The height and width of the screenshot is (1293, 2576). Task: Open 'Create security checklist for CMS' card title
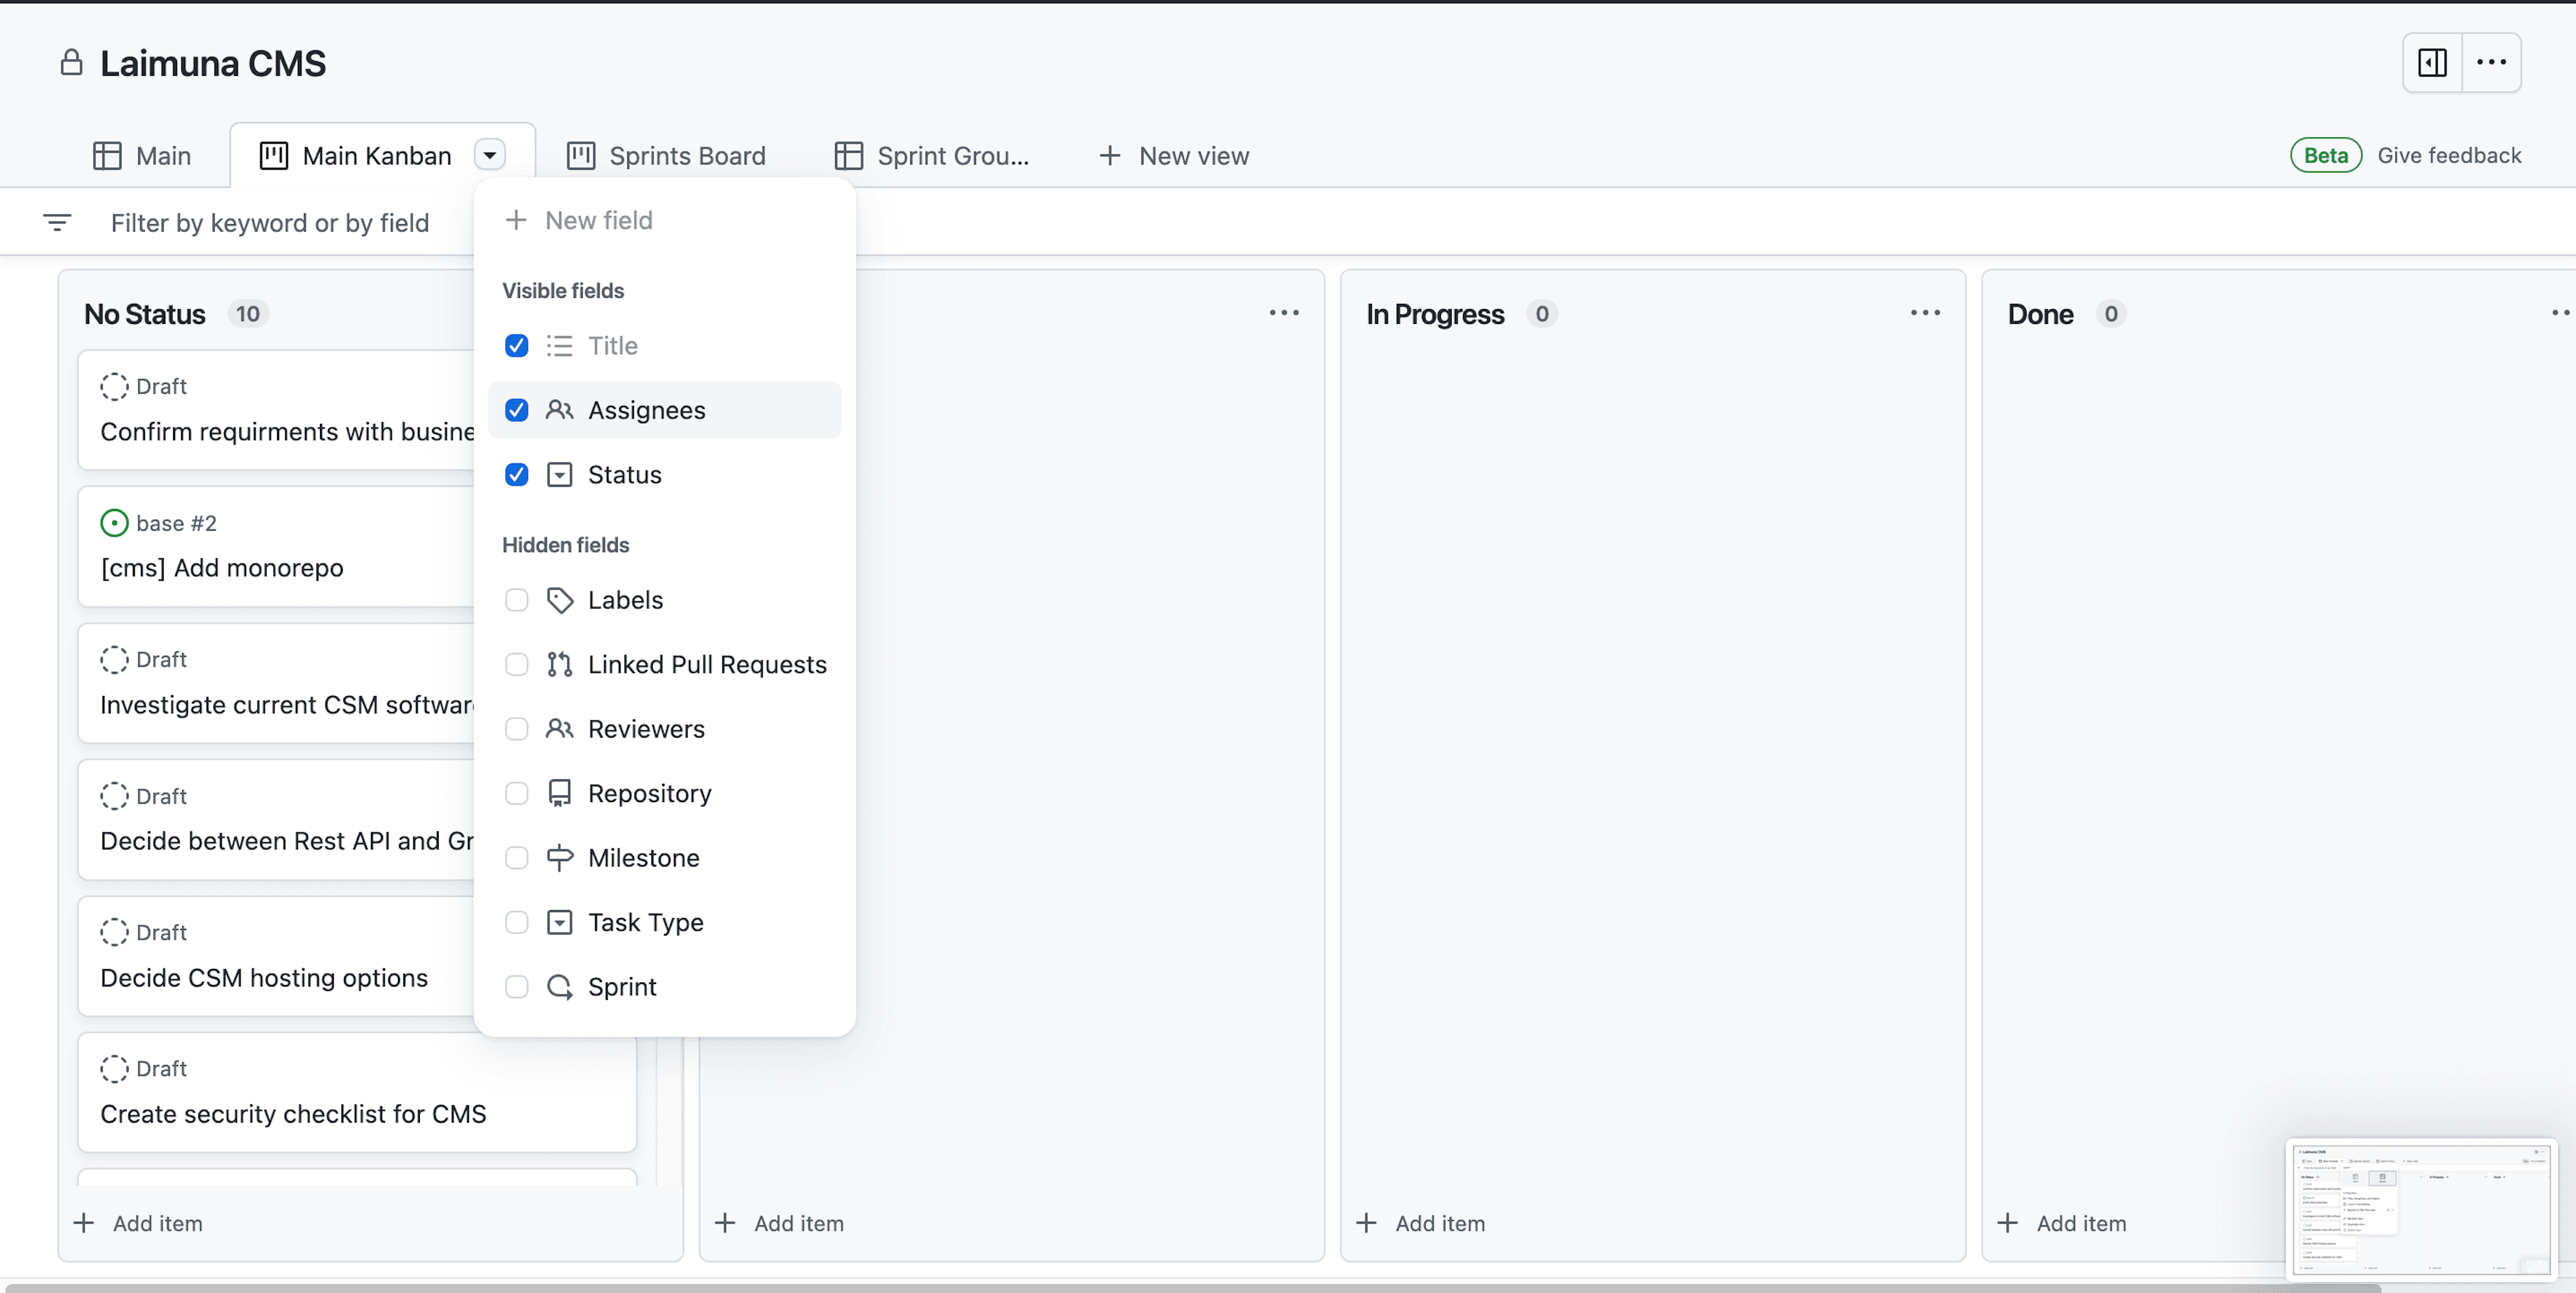coord(293,1114)
